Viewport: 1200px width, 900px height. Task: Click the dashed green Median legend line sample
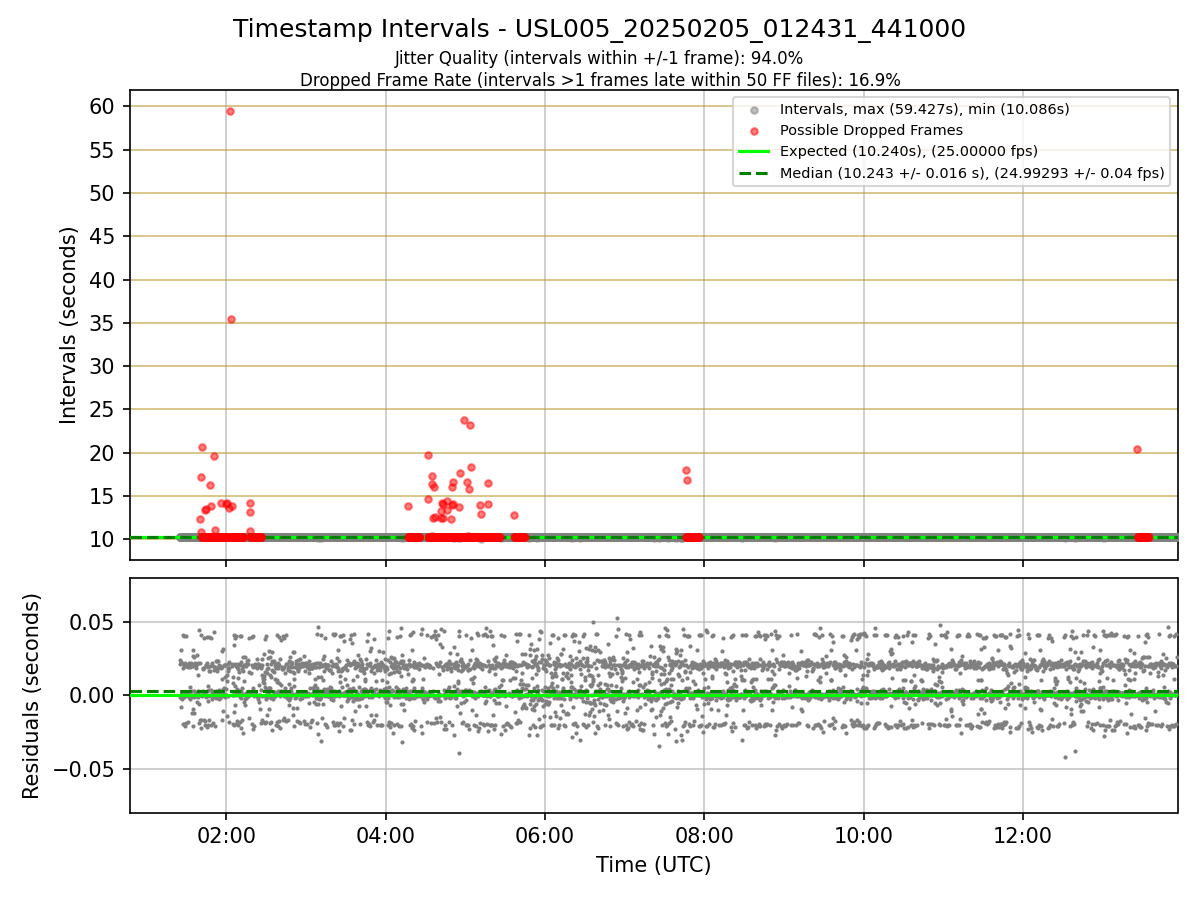(755, 173)
